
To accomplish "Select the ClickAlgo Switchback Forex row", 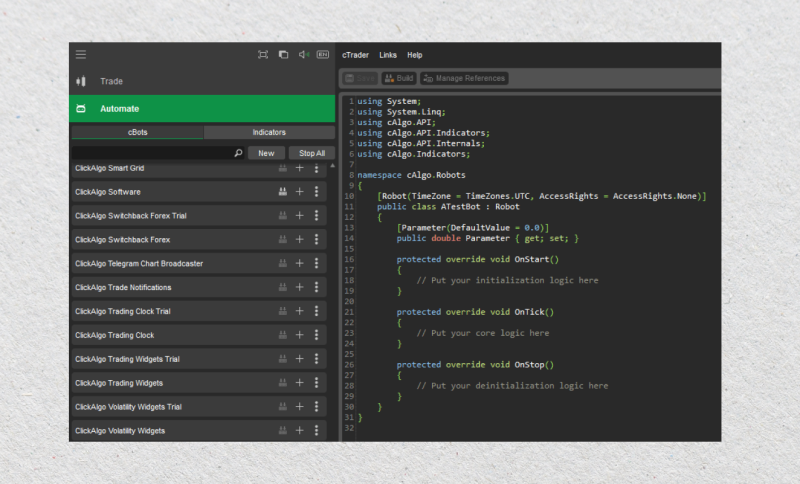I will (x=199, y=240).
